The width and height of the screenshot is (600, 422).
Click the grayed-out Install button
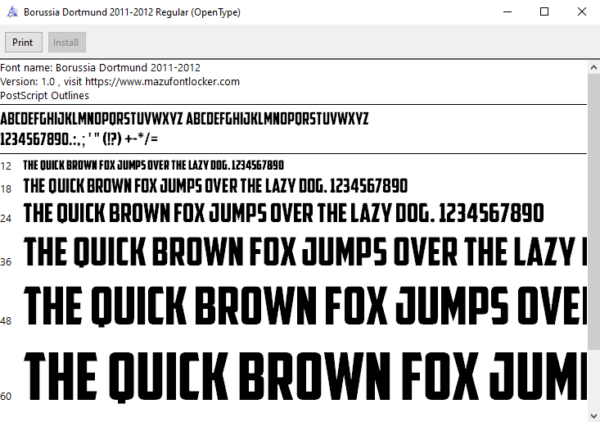pos(67,42)
